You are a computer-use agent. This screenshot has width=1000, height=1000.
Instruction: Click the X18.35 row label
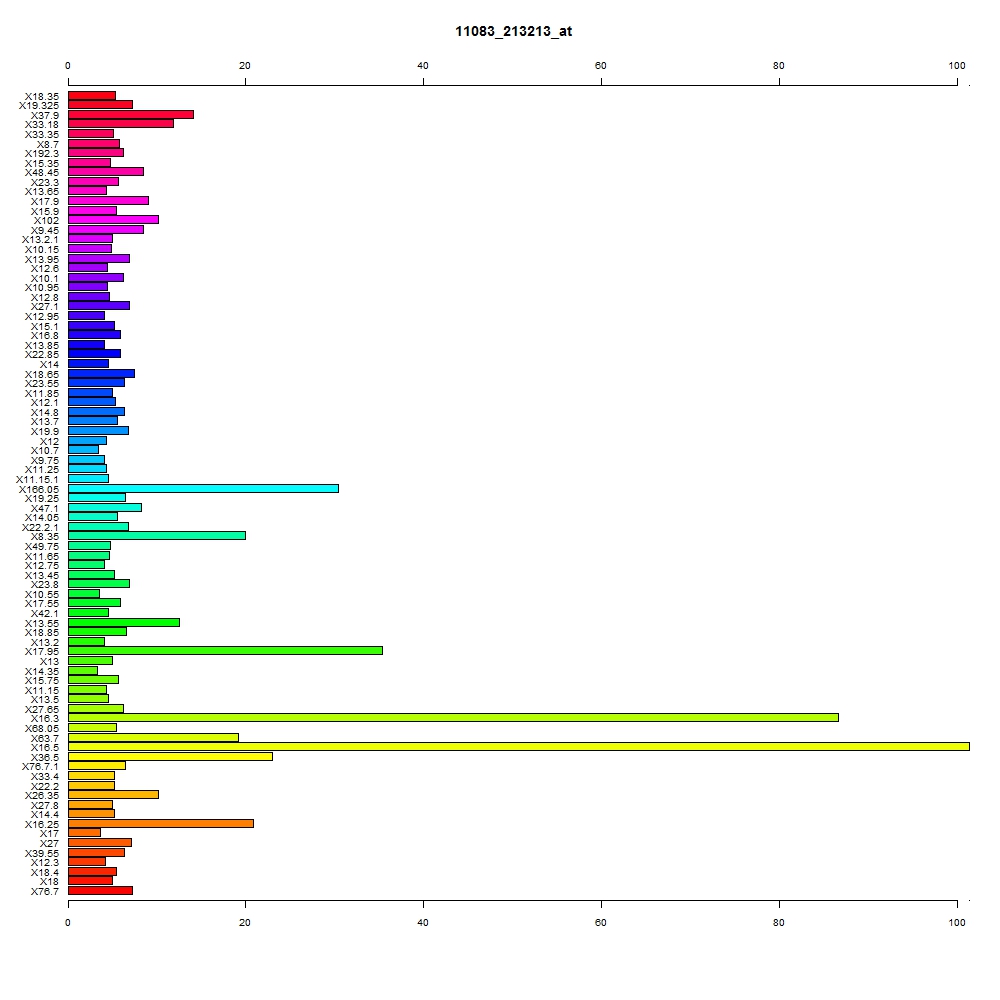42,96
